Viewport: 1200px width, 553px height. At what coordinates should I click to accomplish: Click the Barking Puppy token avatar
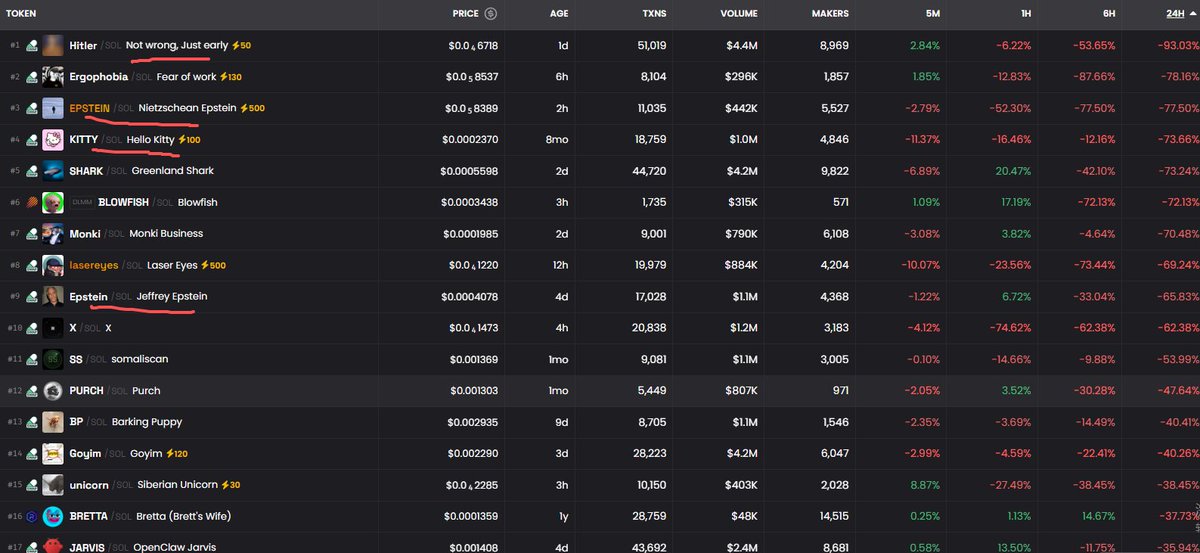click(53, 422)
